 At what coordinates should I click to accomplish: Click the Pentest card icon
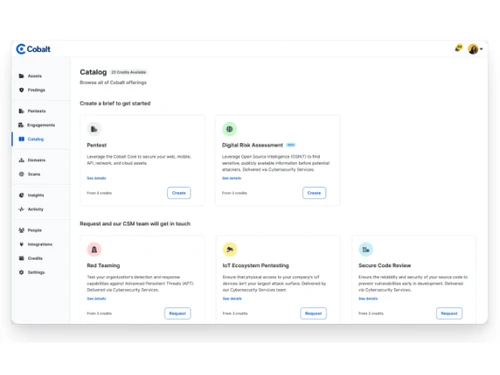click(x=94, y=129)
